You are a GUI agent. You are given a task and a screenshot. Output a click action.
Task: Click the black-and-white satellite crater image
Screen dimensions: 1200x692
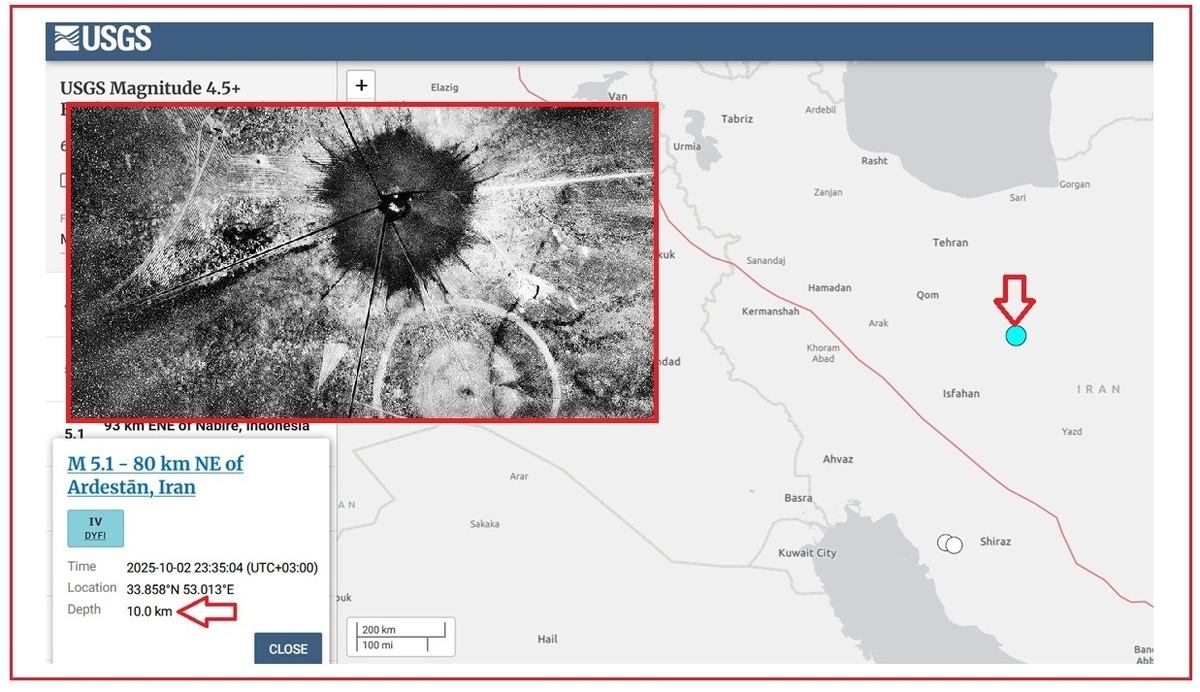pos(362,261)
